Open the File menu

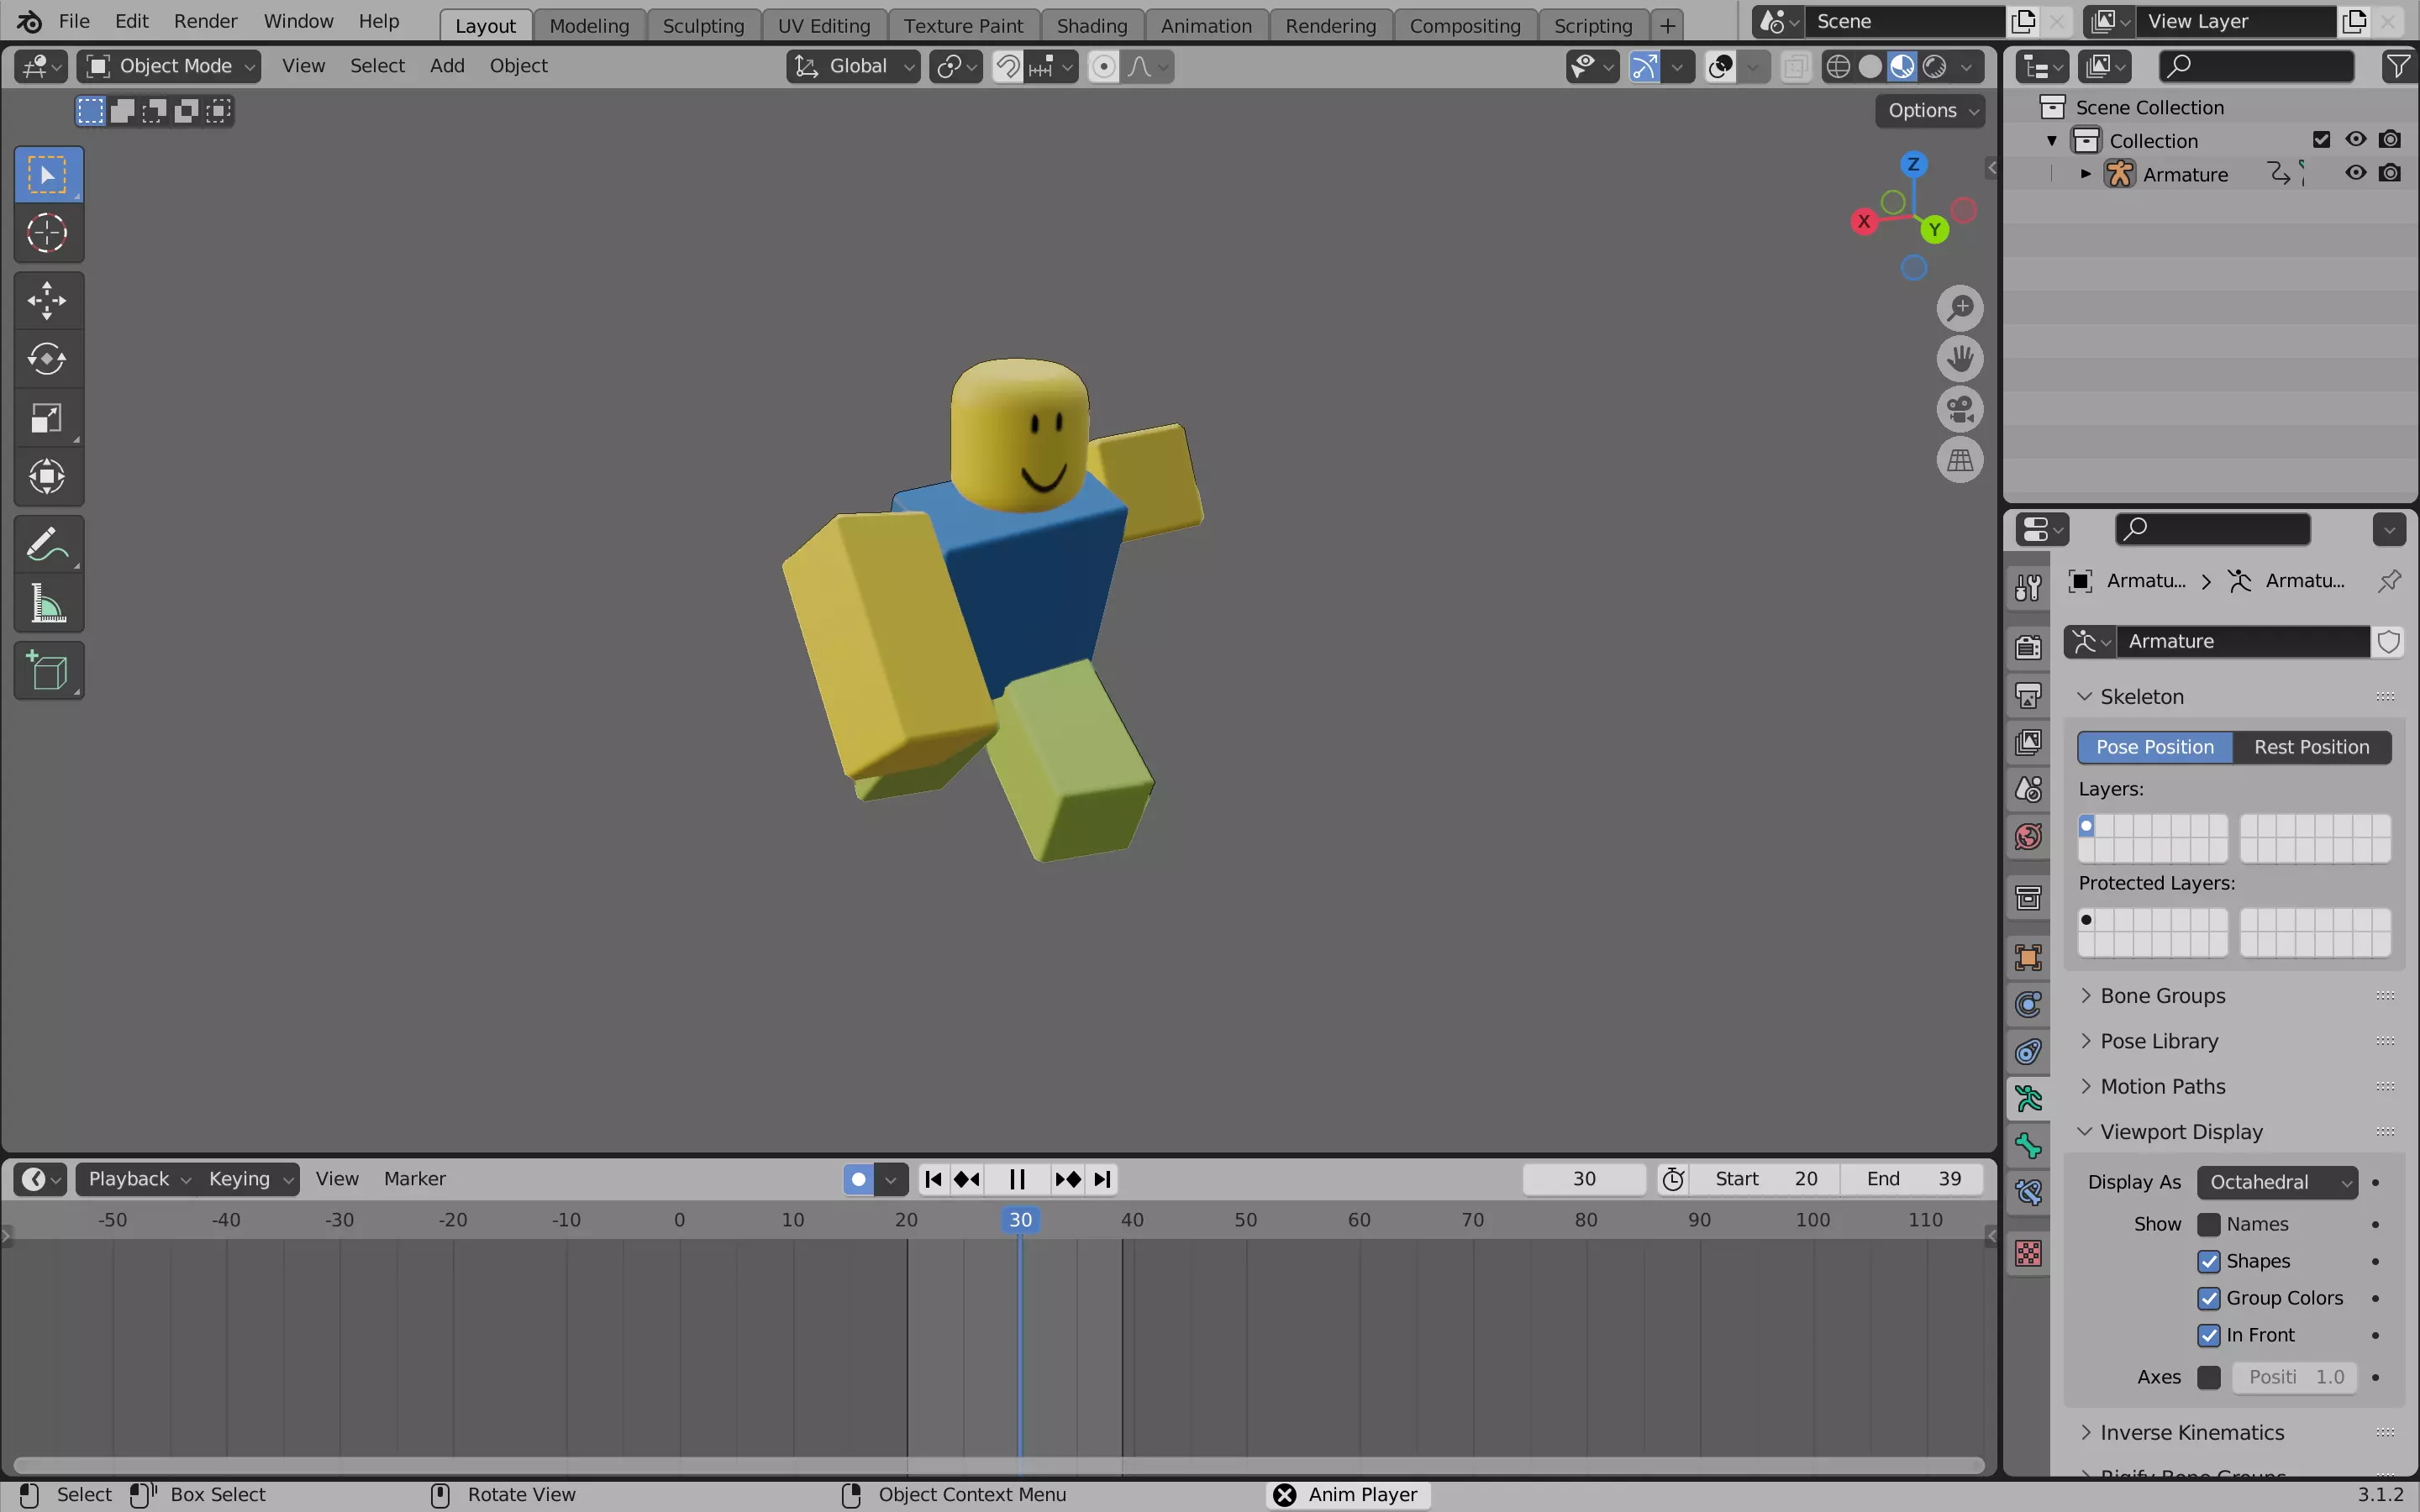[x=74, y=21]
